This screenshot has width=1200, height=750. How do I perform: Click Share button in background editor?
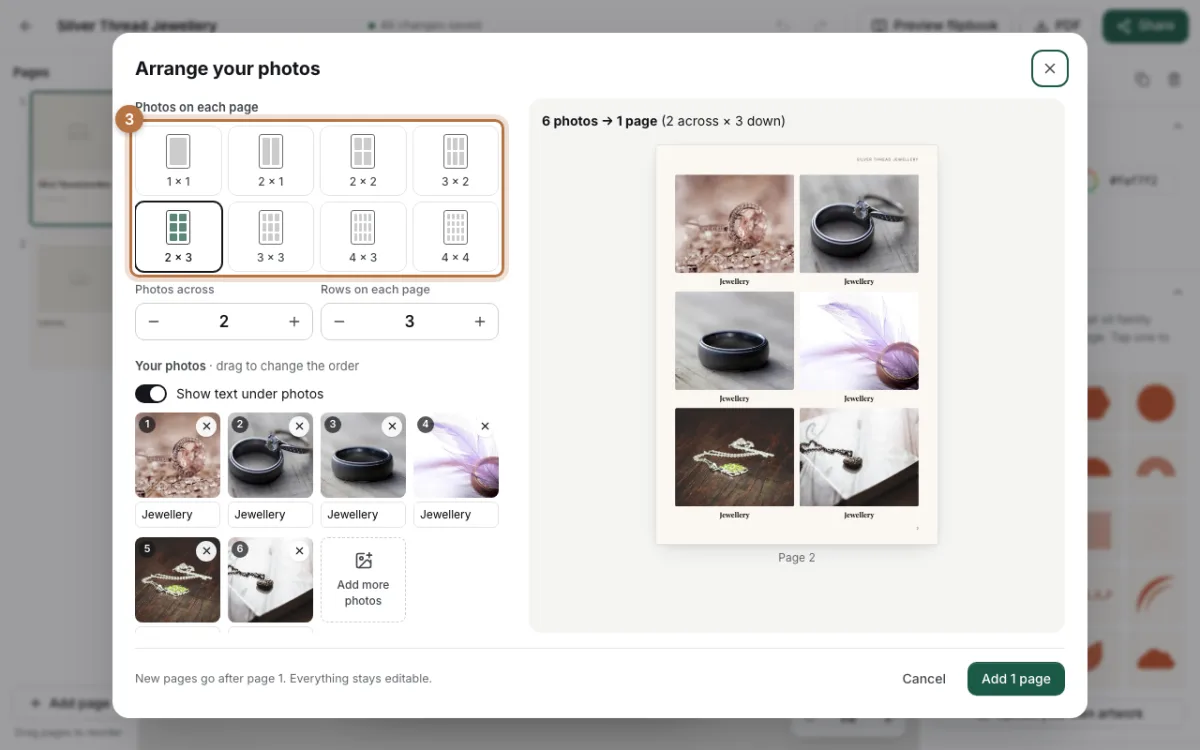(x=1145, y=26)
